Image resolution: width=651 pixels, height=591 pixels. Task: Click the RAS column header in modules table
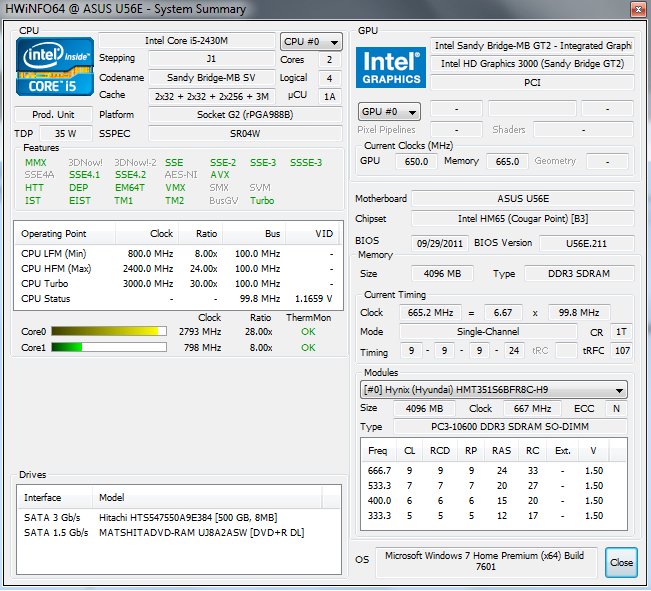pos(502,451)
